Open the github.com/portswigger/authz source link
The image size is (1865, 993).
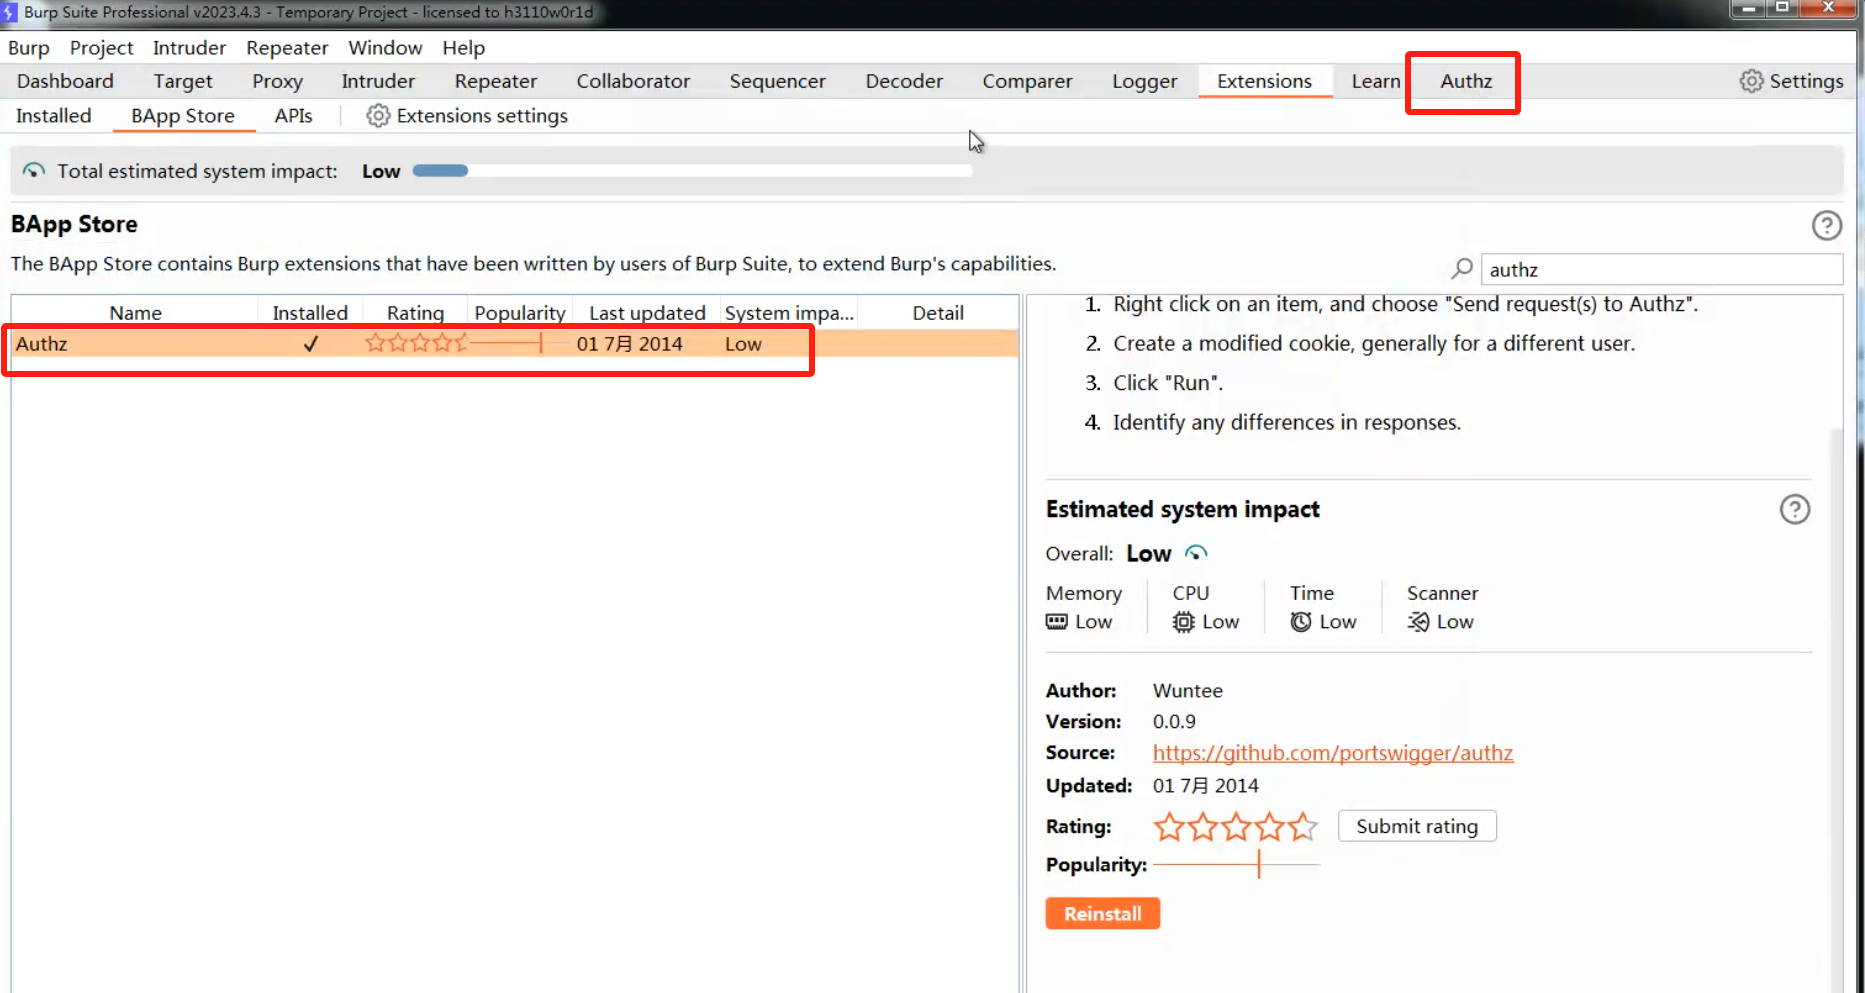click(x=1333, y=753)
